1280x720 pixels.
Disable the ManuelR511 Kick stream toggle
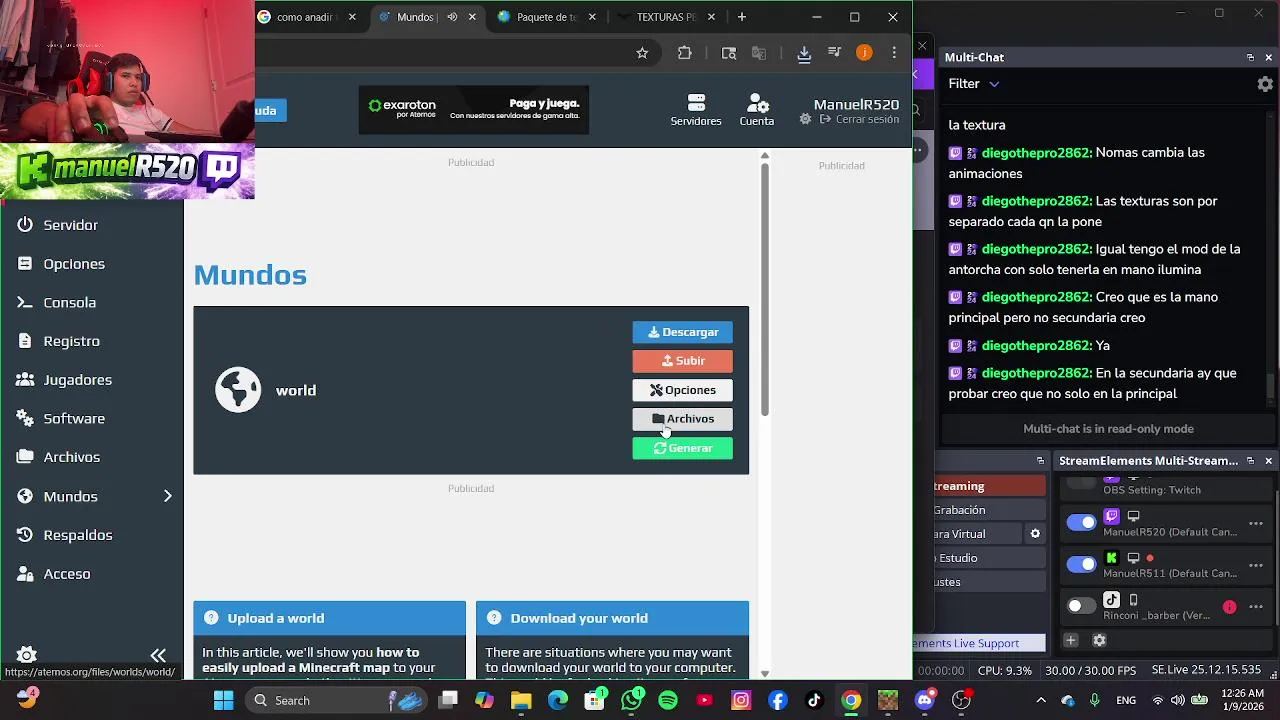(1081, 564)
